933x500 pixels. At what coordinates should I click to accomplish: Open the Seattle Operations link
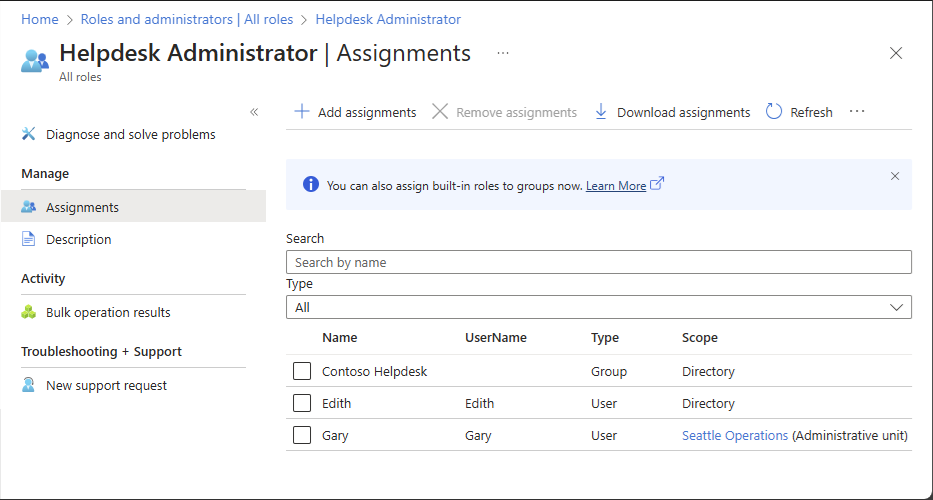click(735, 435)
